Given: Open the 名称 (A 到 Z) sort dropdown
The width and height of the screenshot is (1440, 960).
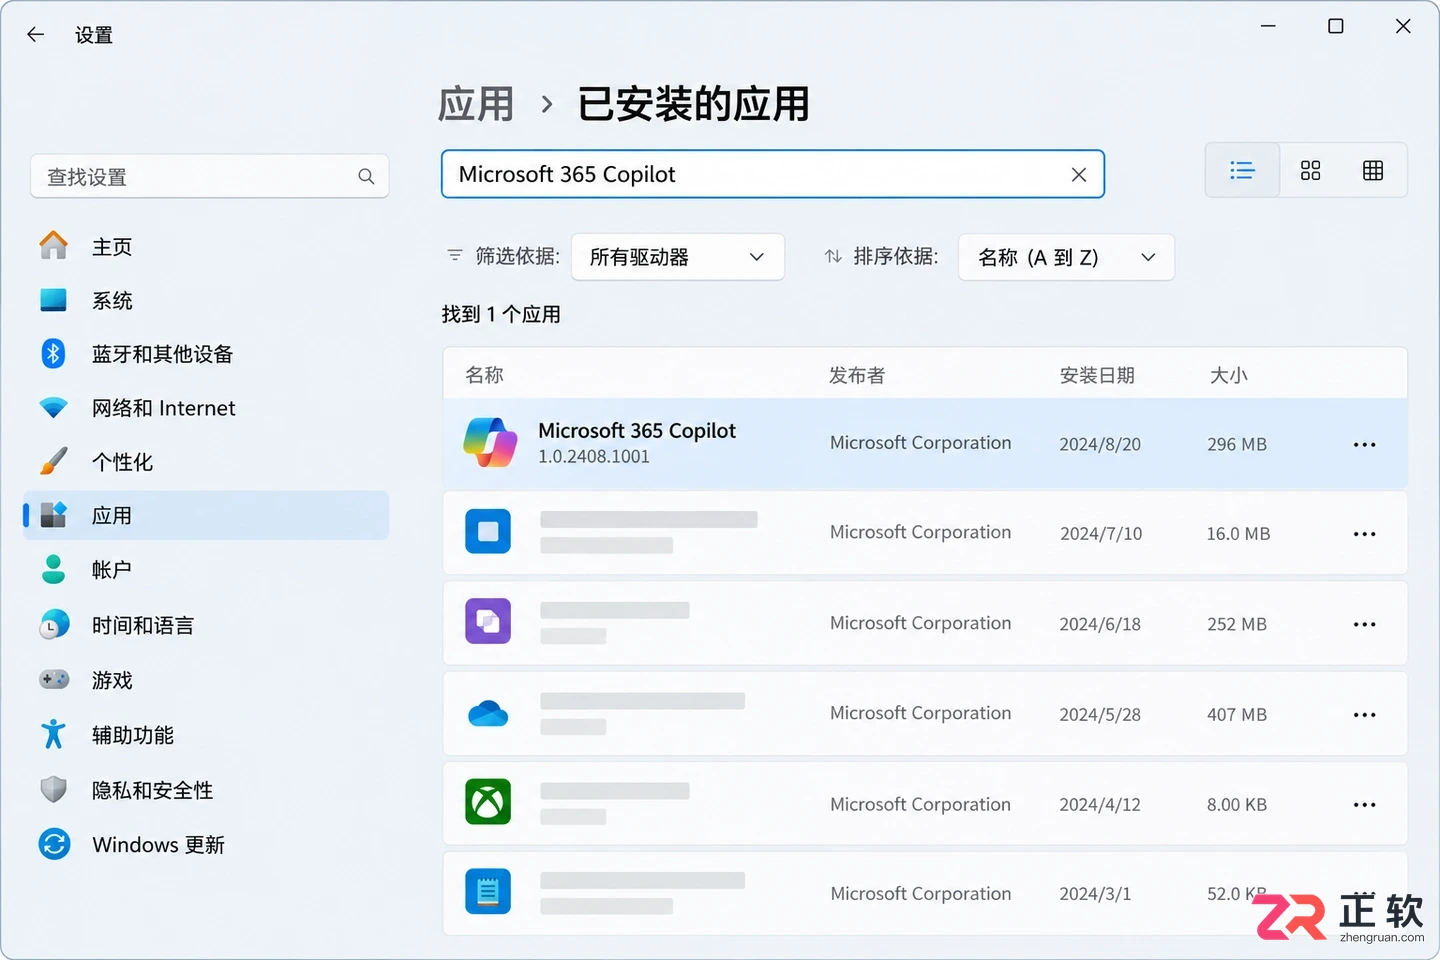Looking at the screenshot, I should click(1066, 257).
